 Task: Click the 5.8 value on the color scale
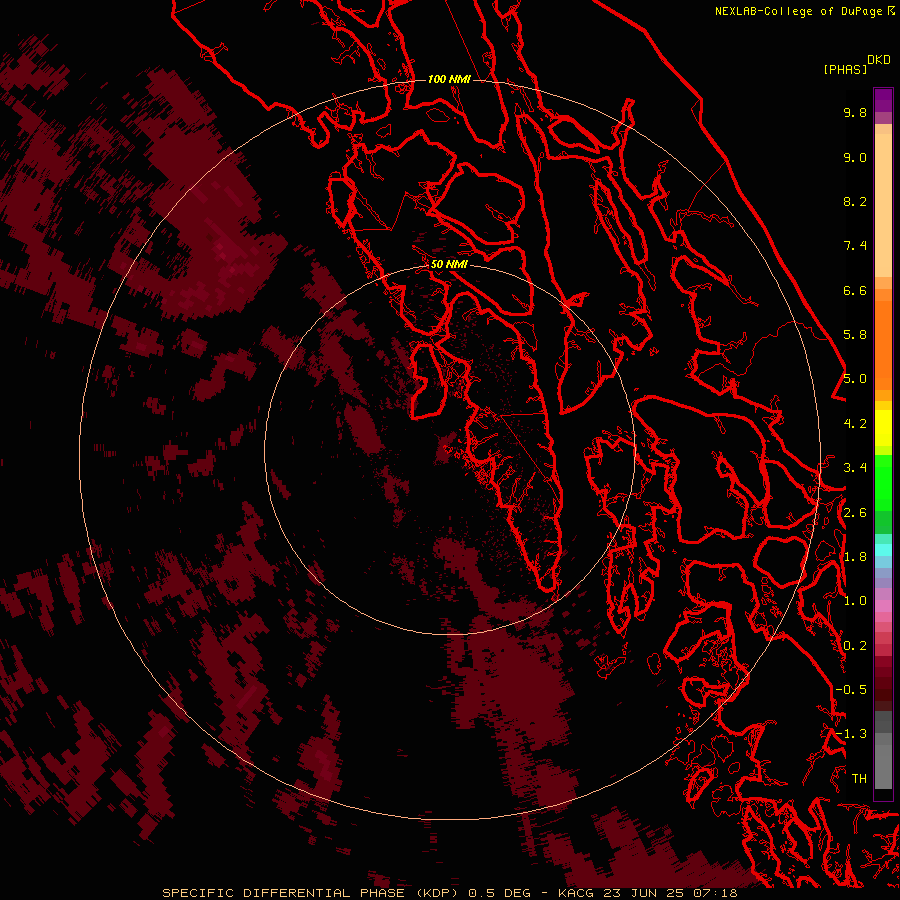click(855, 335)
